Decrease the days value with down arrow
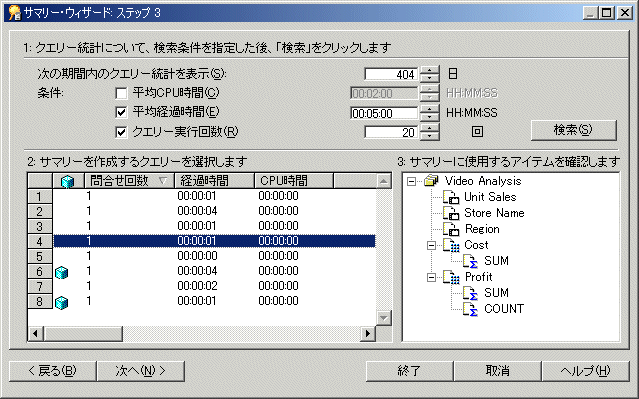 430,78
